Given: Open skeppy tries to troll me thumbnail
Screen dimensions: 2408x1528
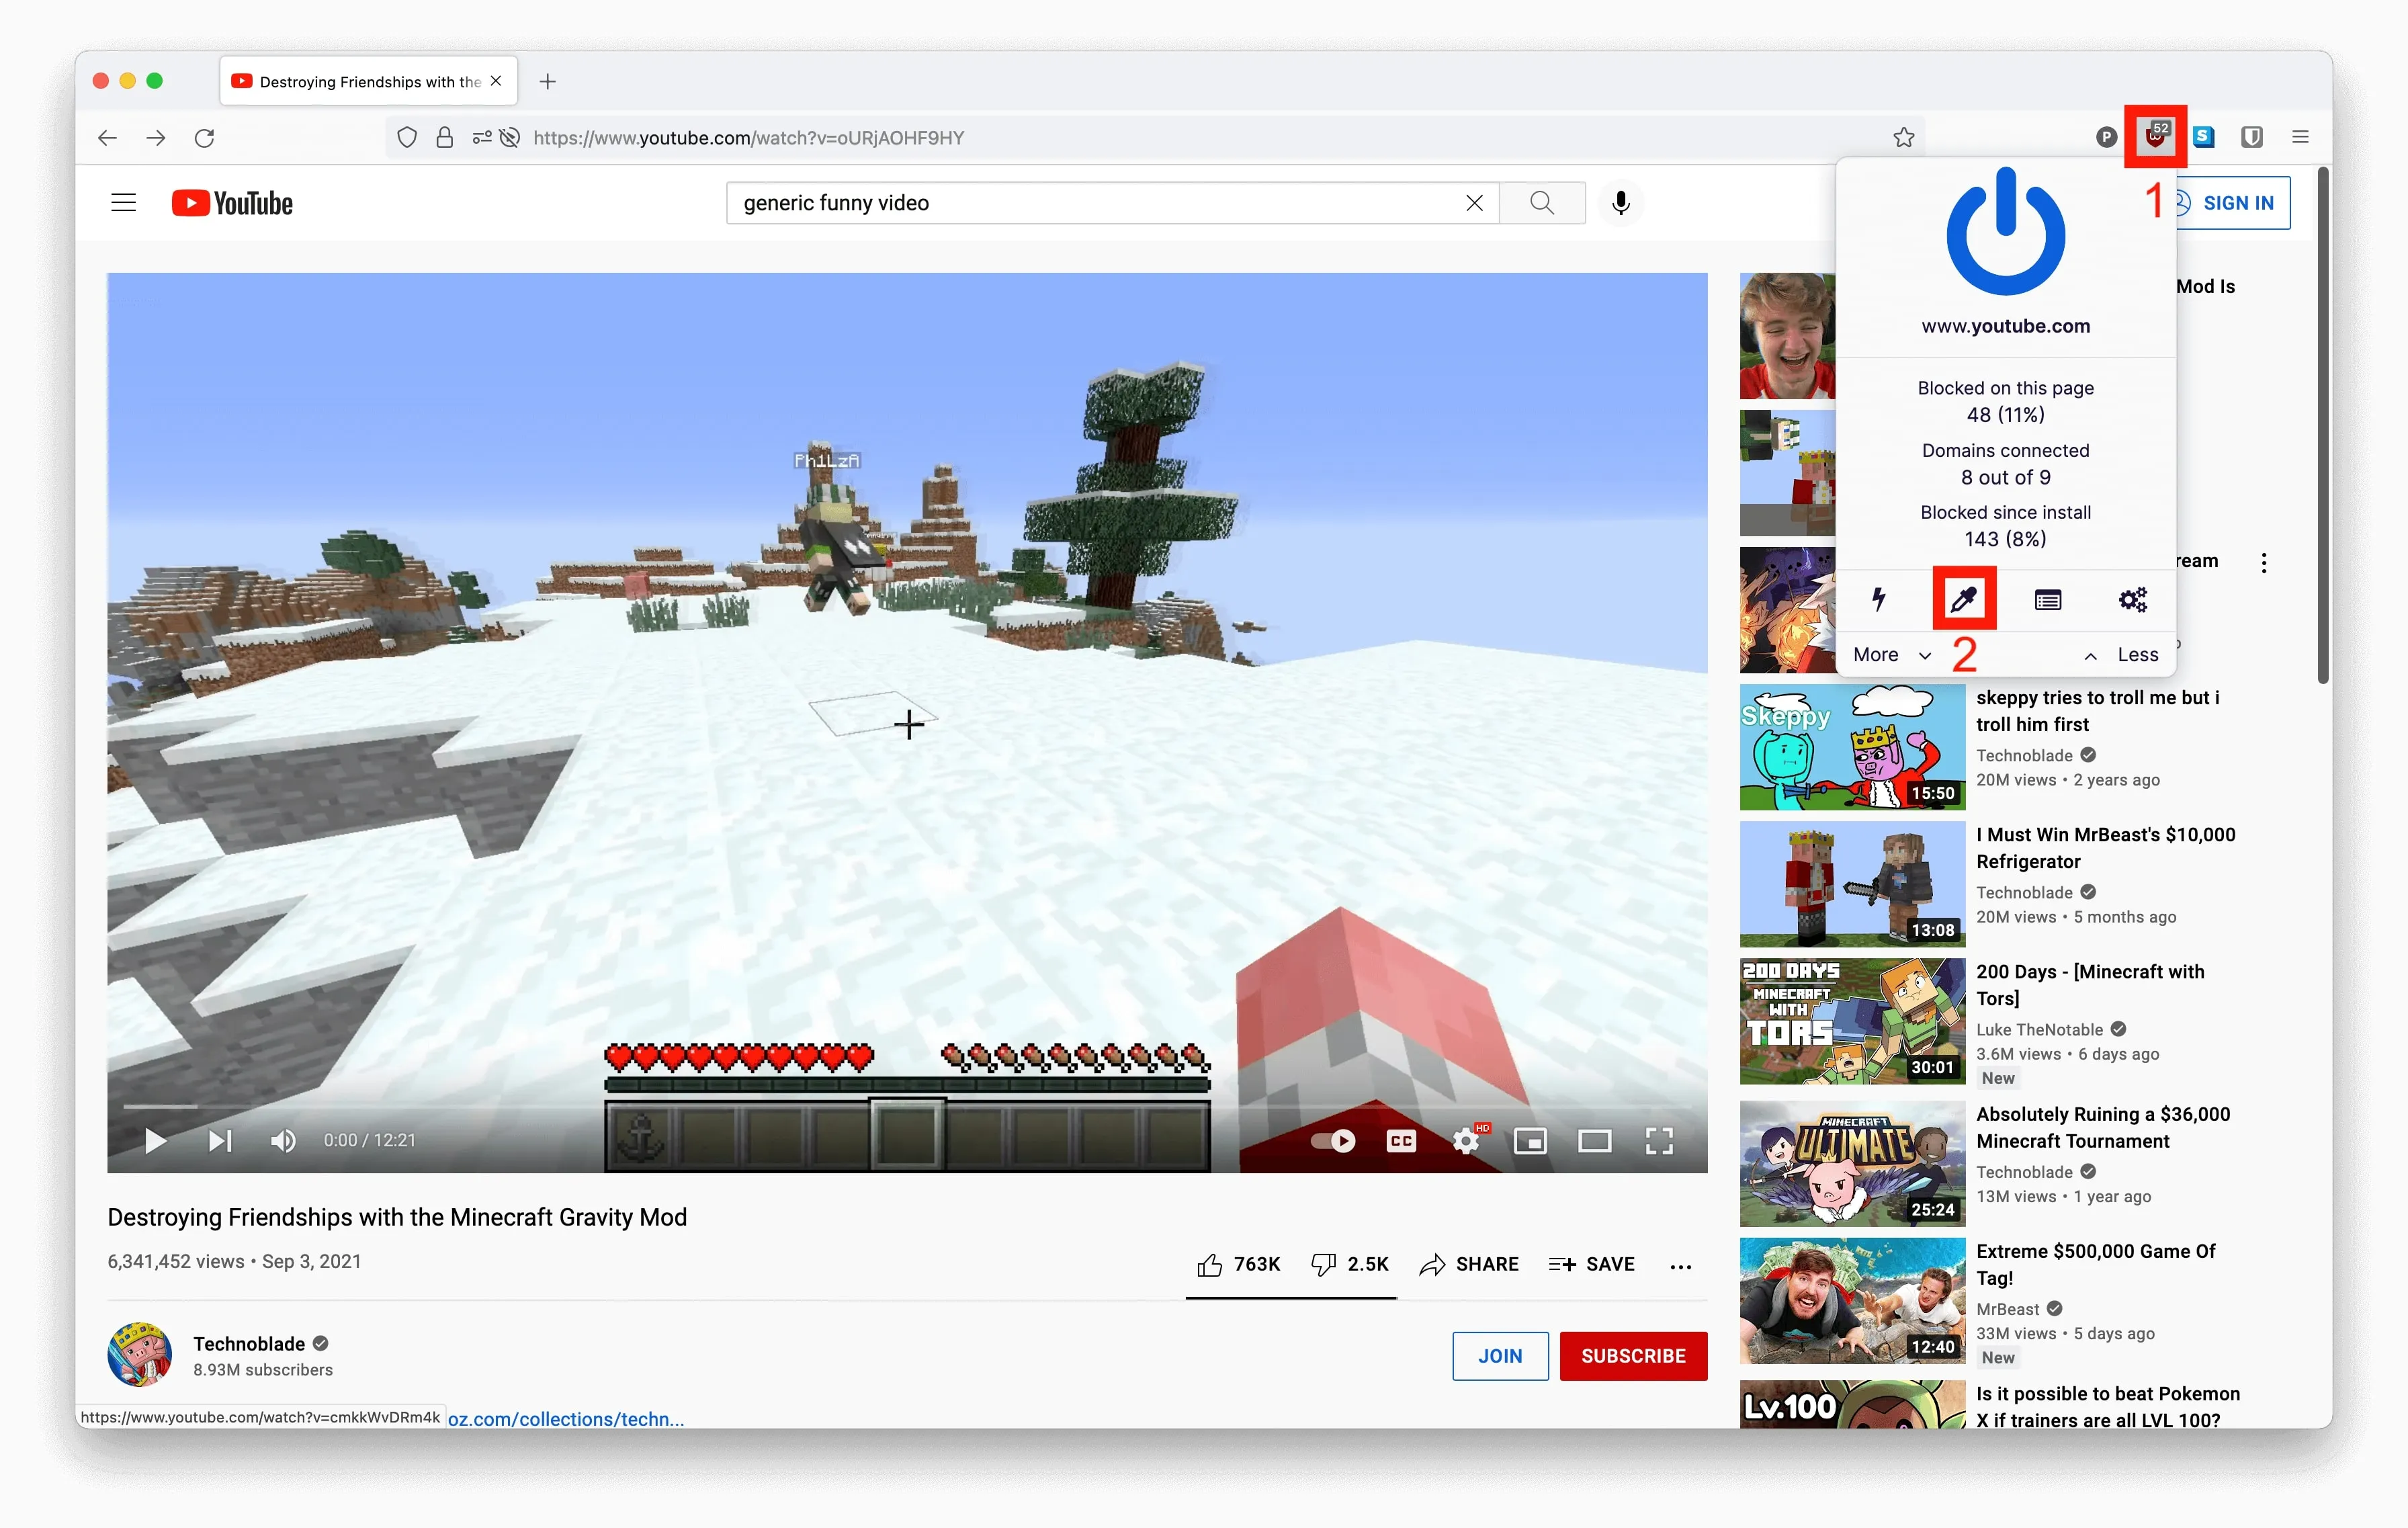Looking at the screenshot, I should pyautogui.click(x=1852, y=746).
